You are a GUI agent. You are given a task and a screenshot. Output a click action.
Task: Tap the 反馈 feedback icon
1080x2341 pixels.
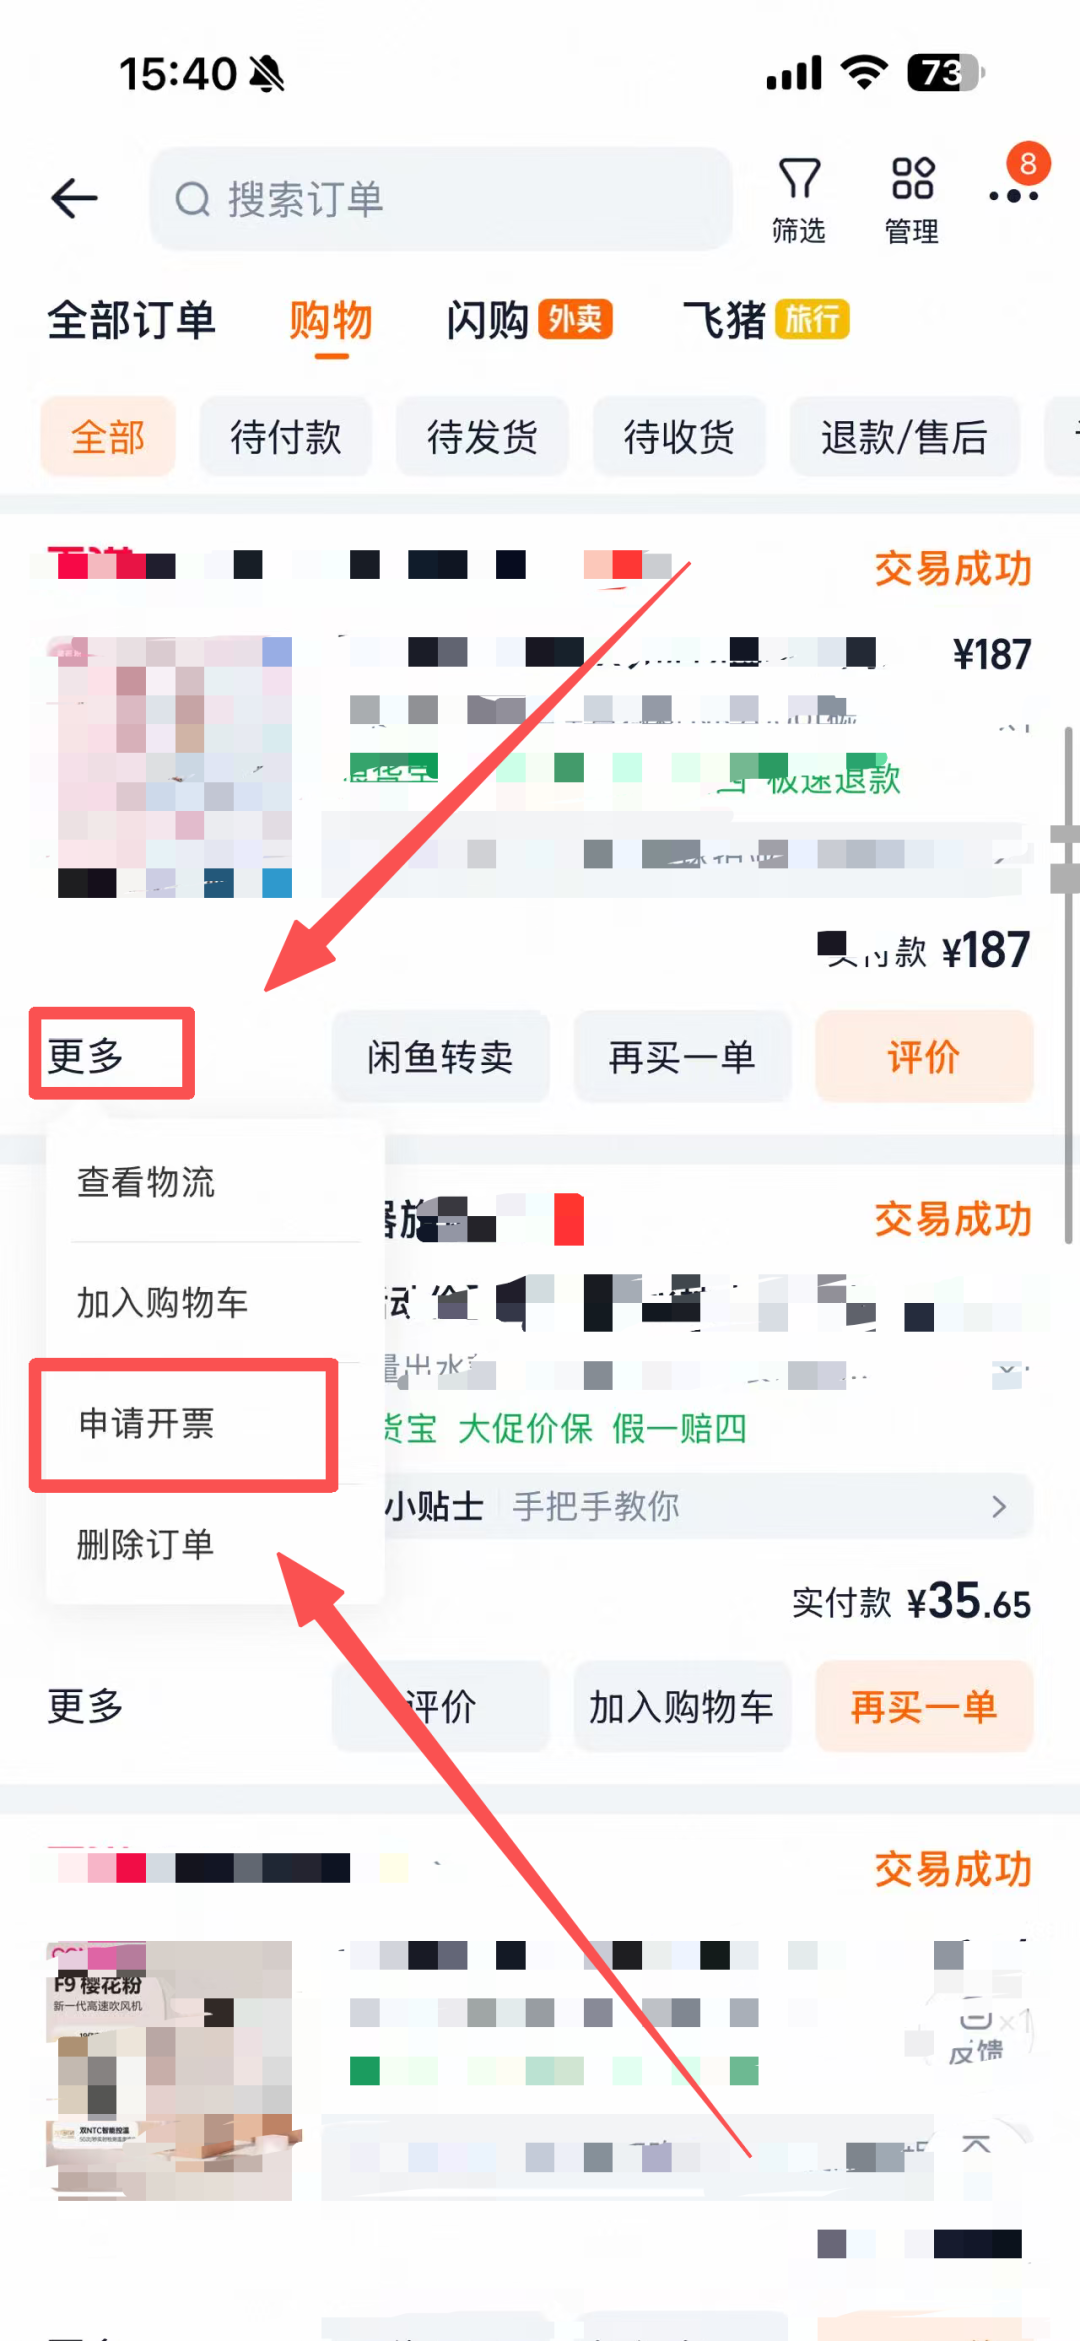coord(977,2036)
